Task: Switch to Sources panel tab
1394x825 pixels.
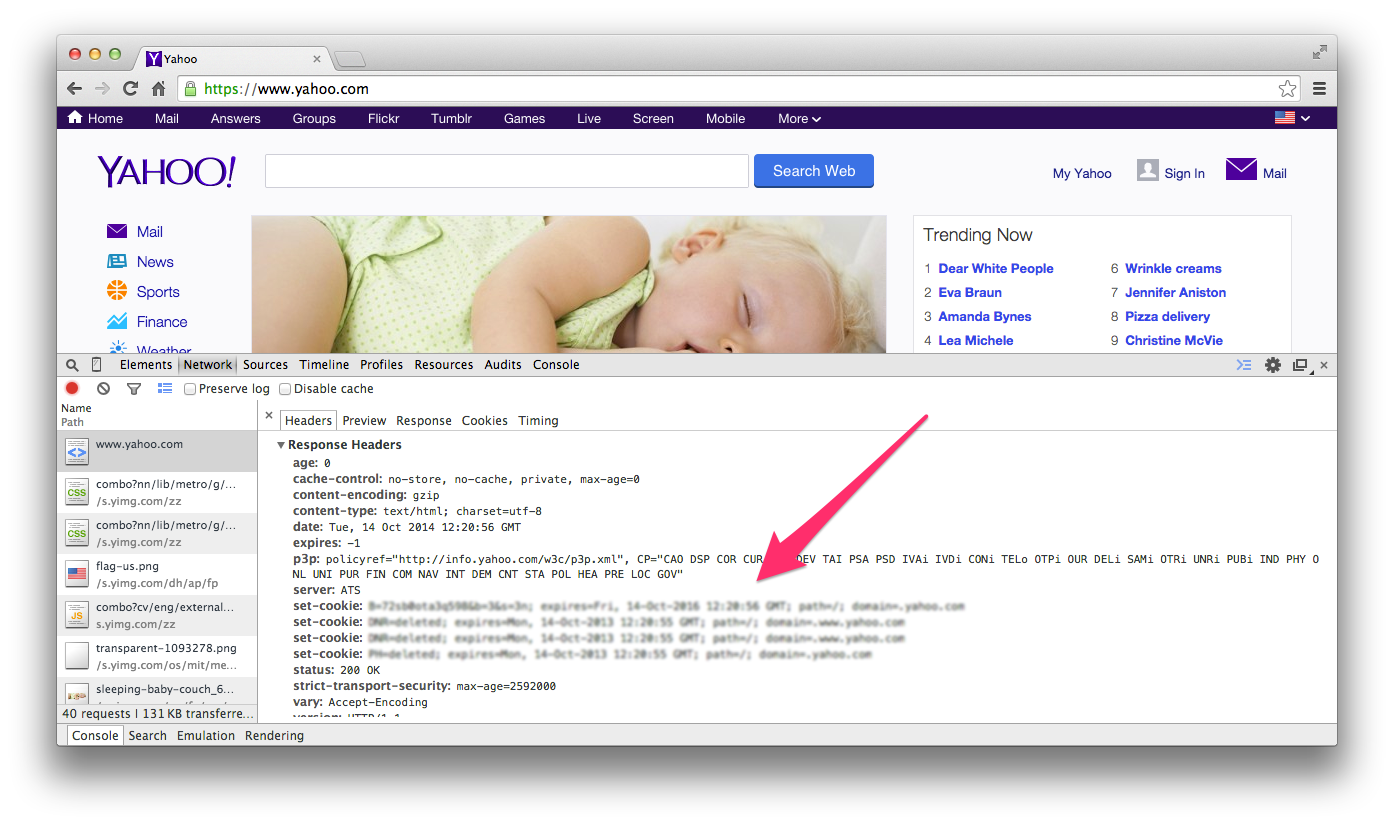Action: [x=265, y=365]
